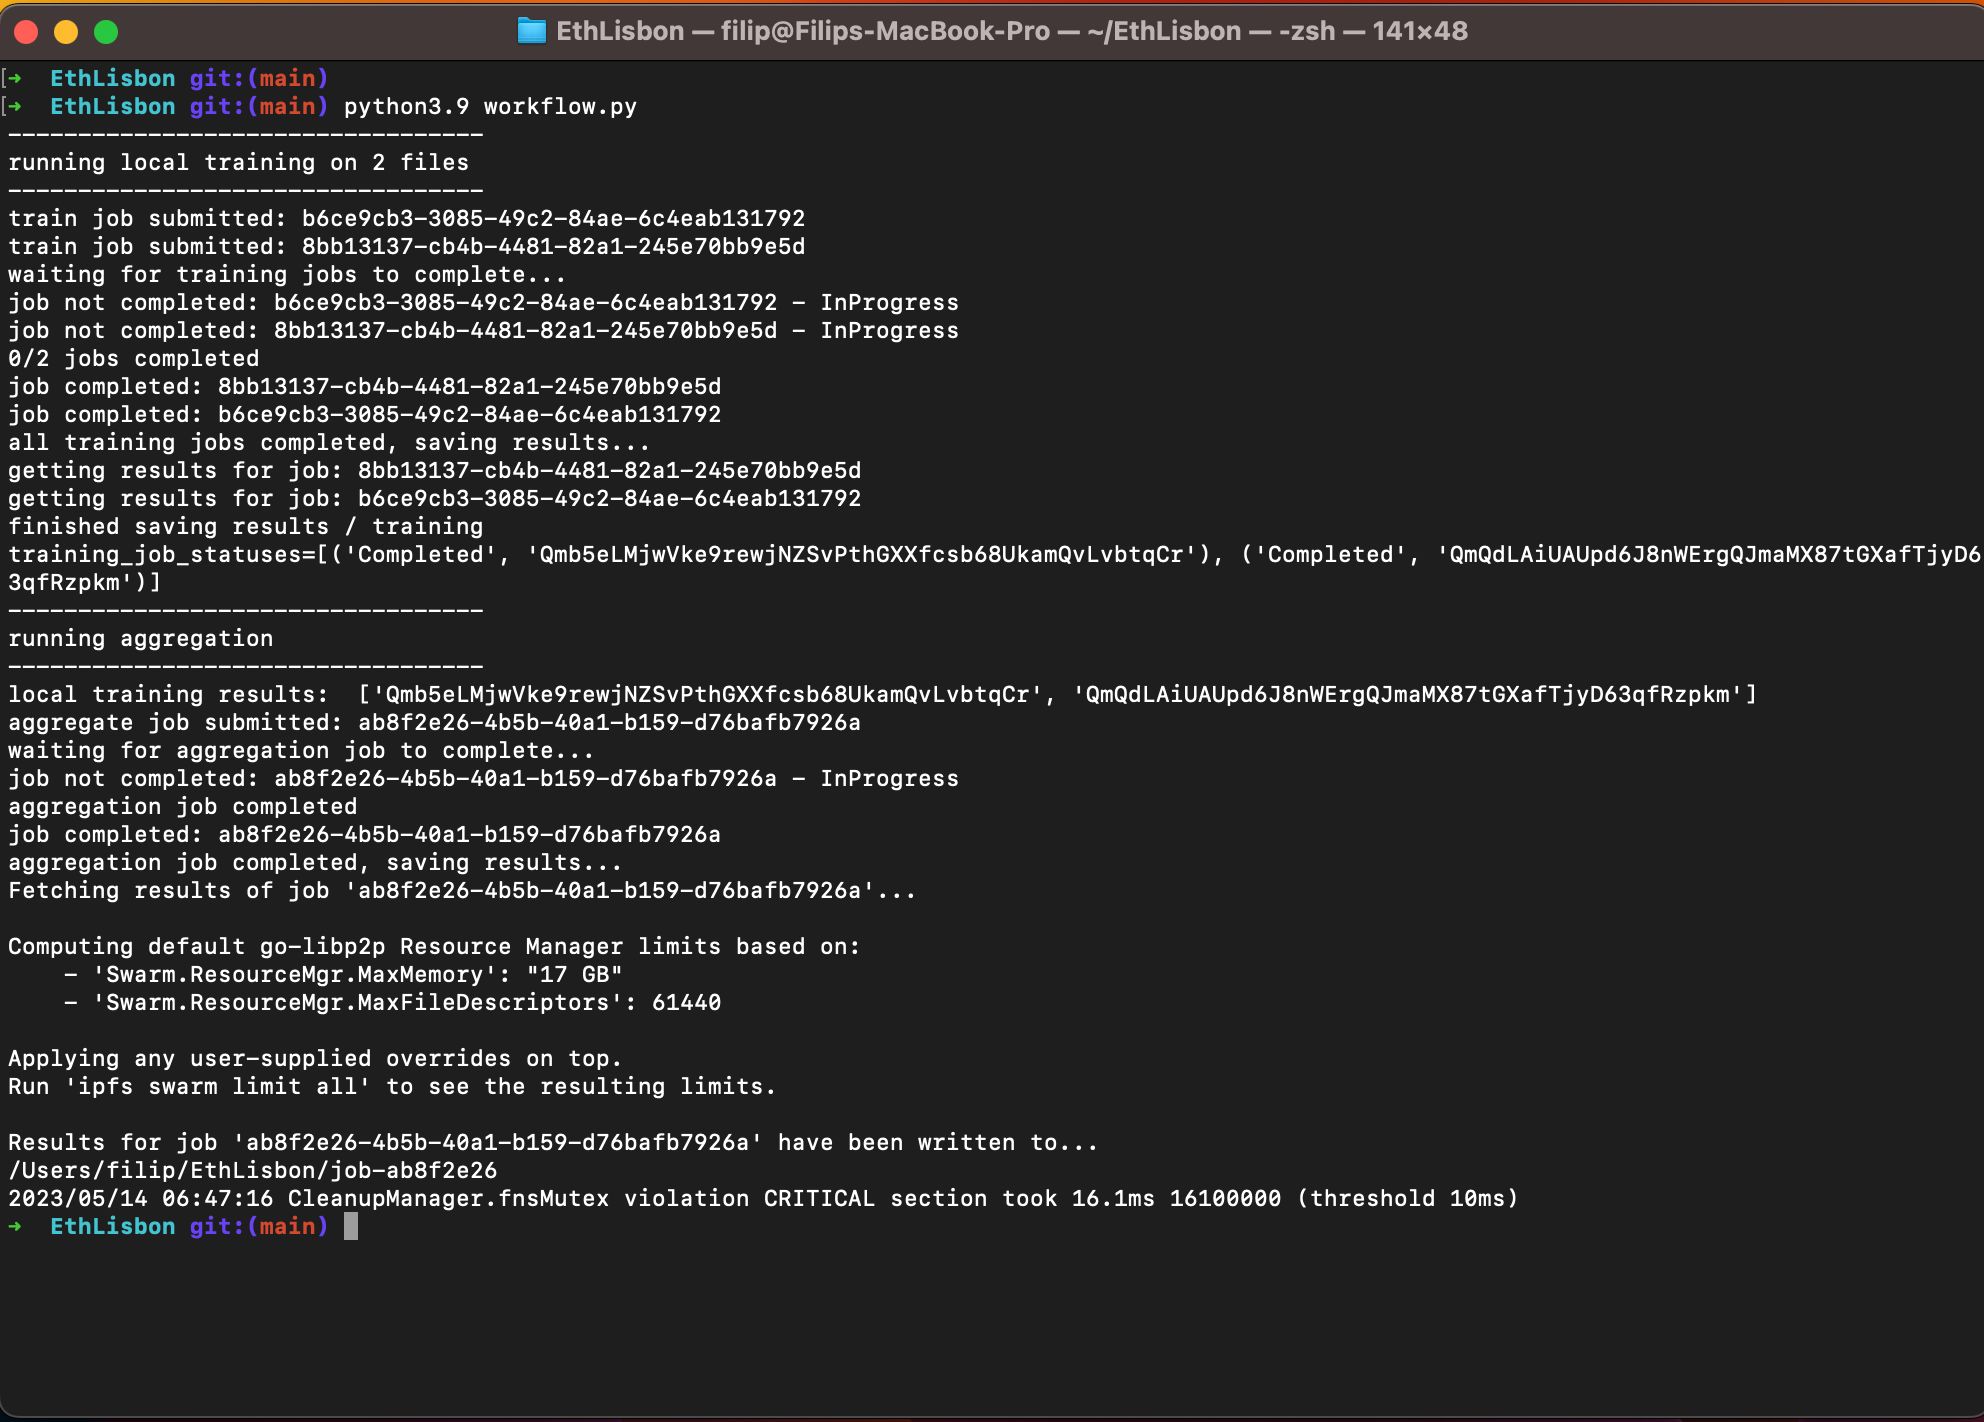Click the wrapped text '3qfRzpkm')]'
1984x1422 pixels.
pos(84,582)
